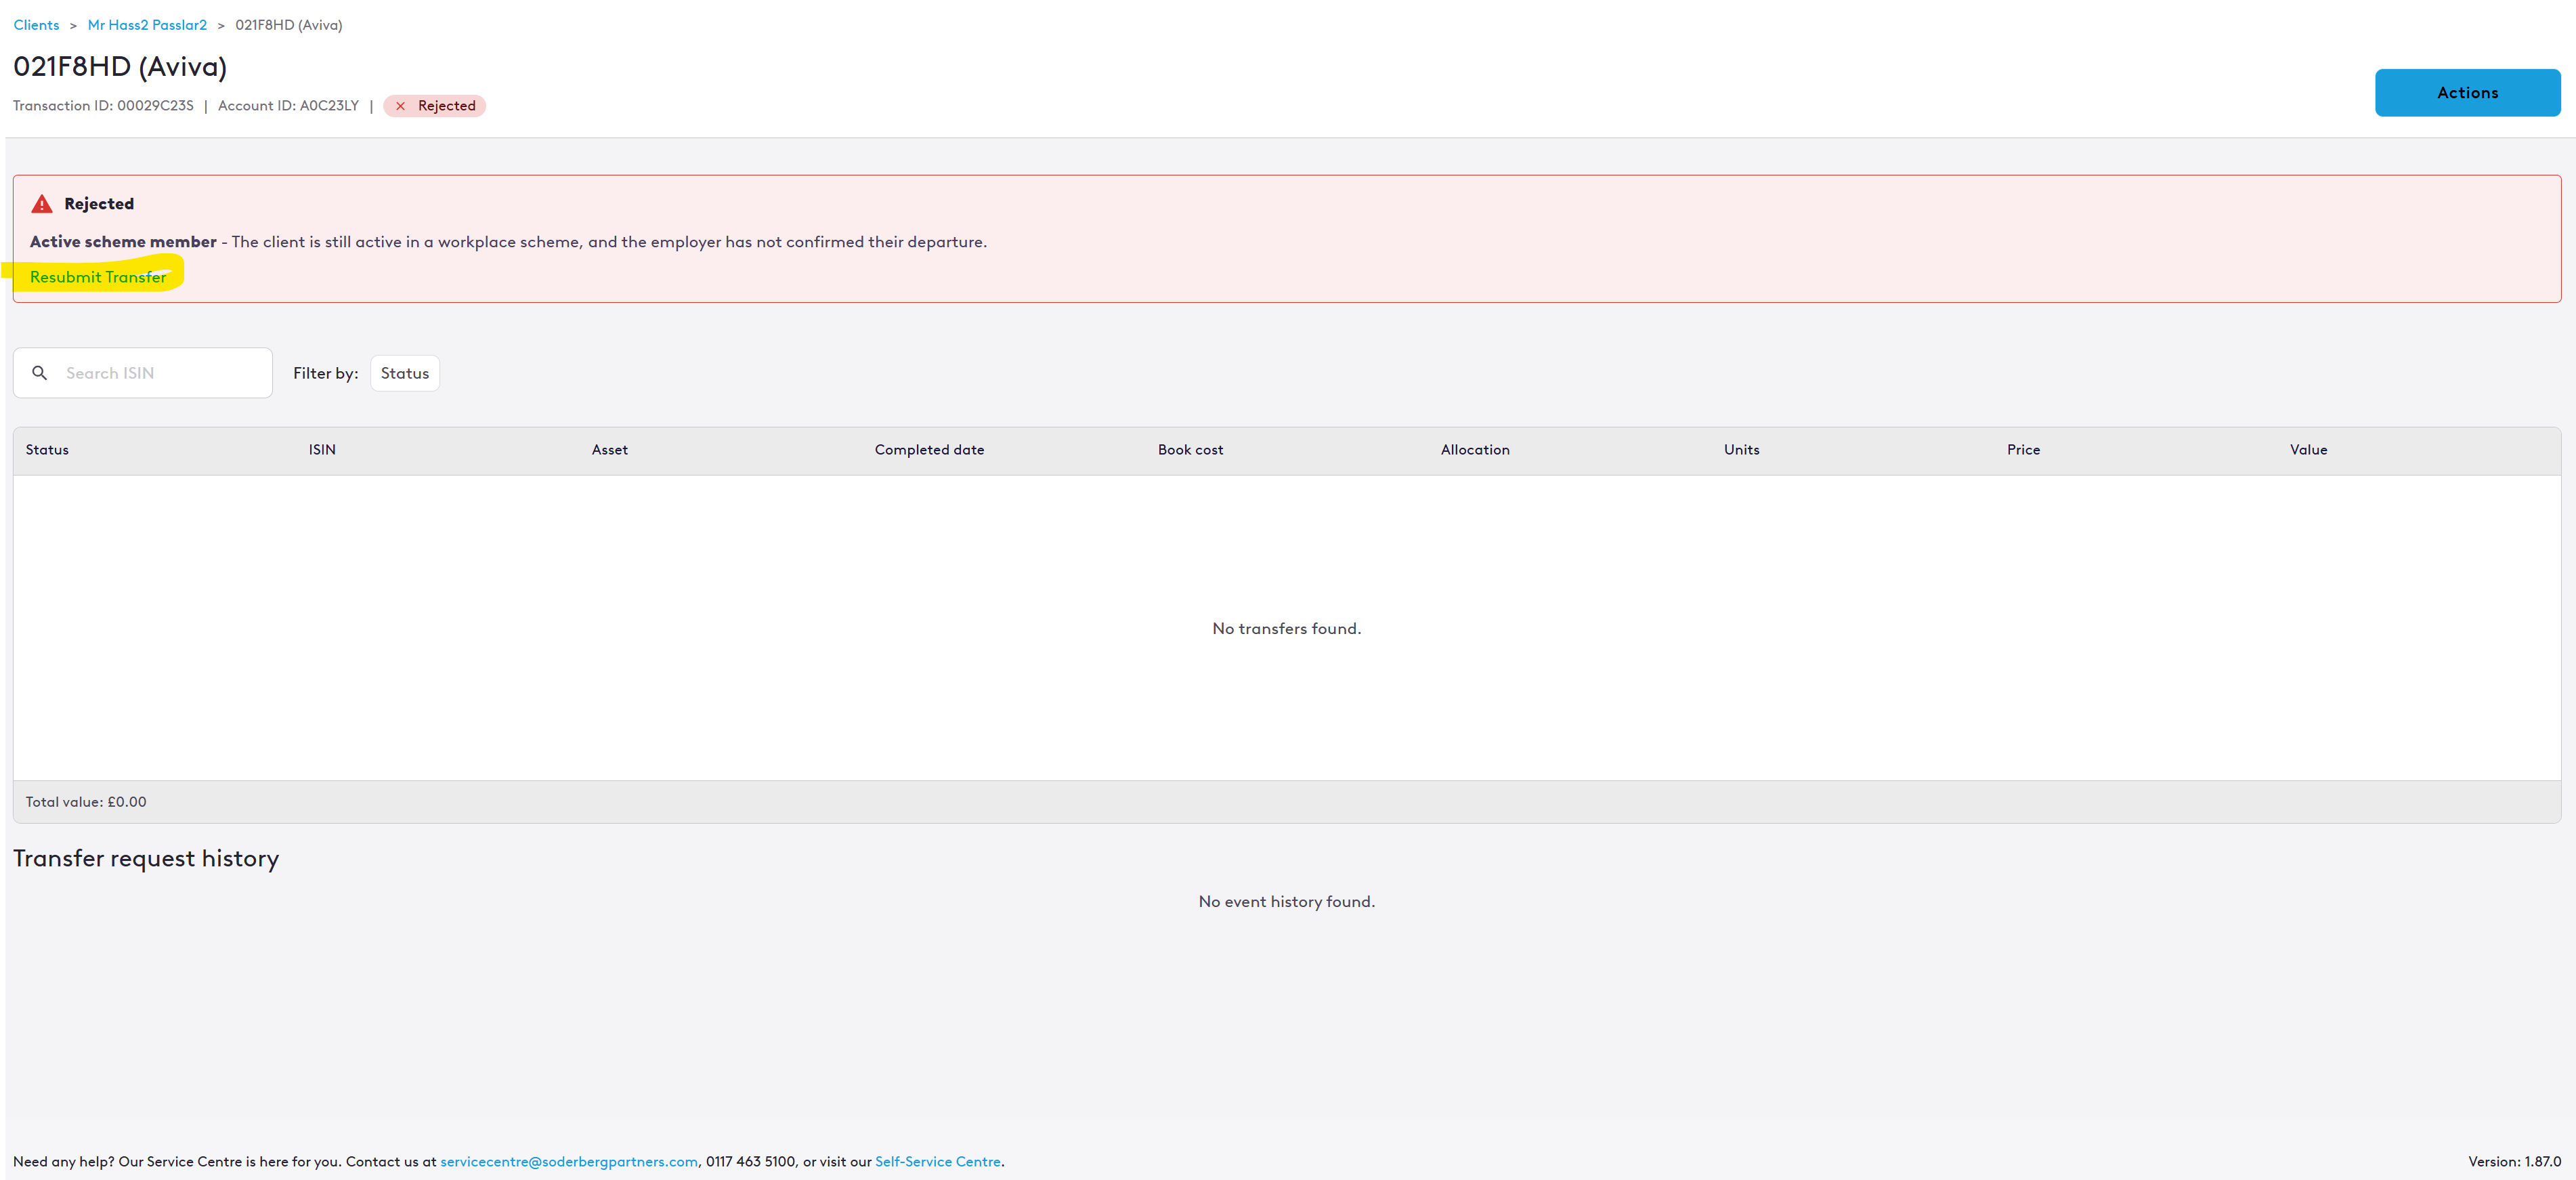The width and height of the screenshot is (2576, 1180).
Task: Click the red warning triangle icon
Action: pos(41,204)
